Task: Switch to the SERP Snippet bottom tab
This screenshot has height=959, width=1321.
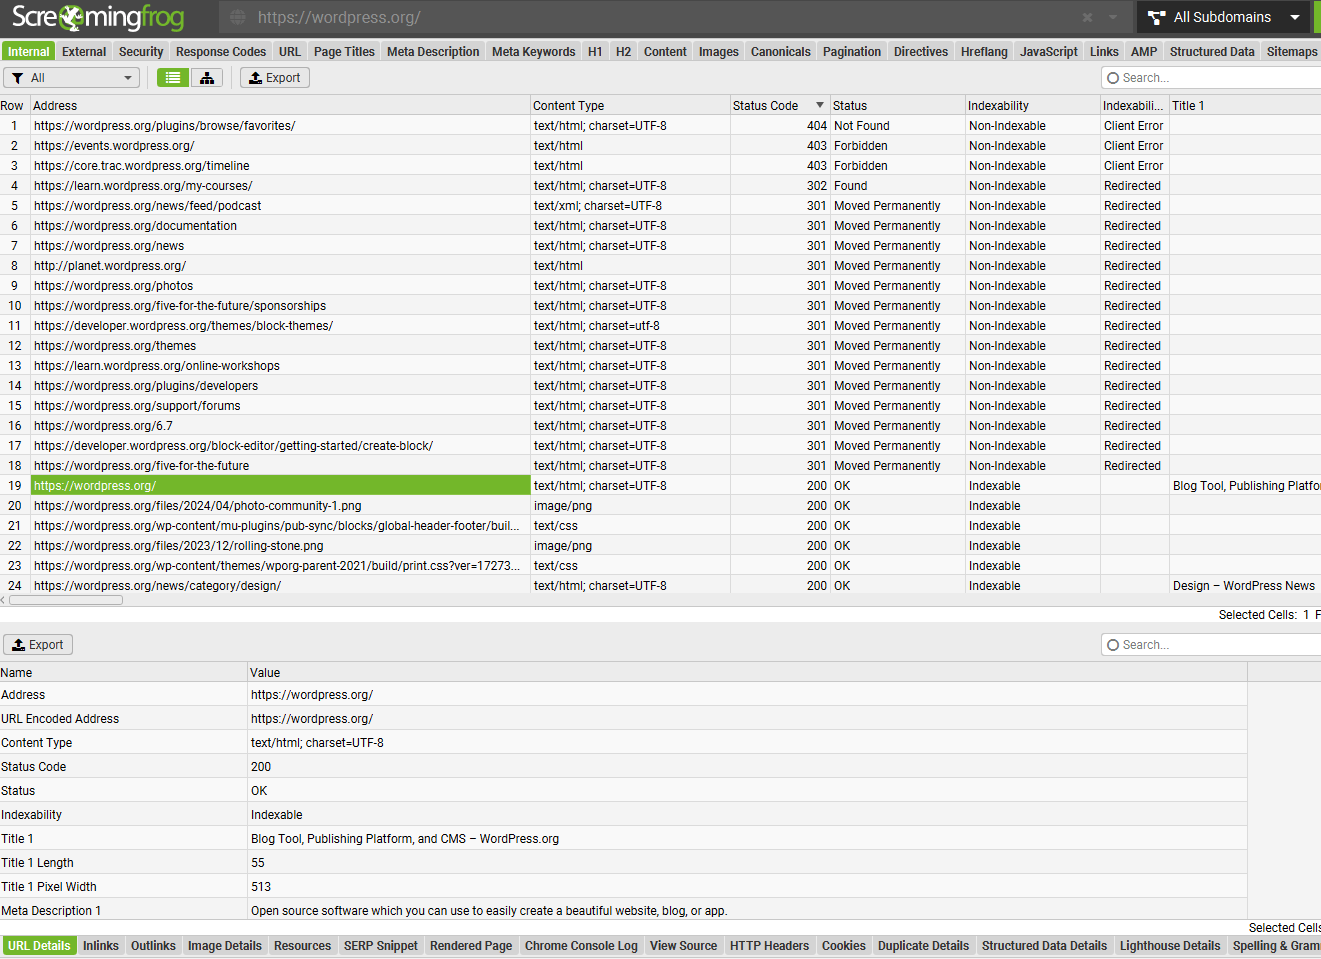Action: point(381,946)
